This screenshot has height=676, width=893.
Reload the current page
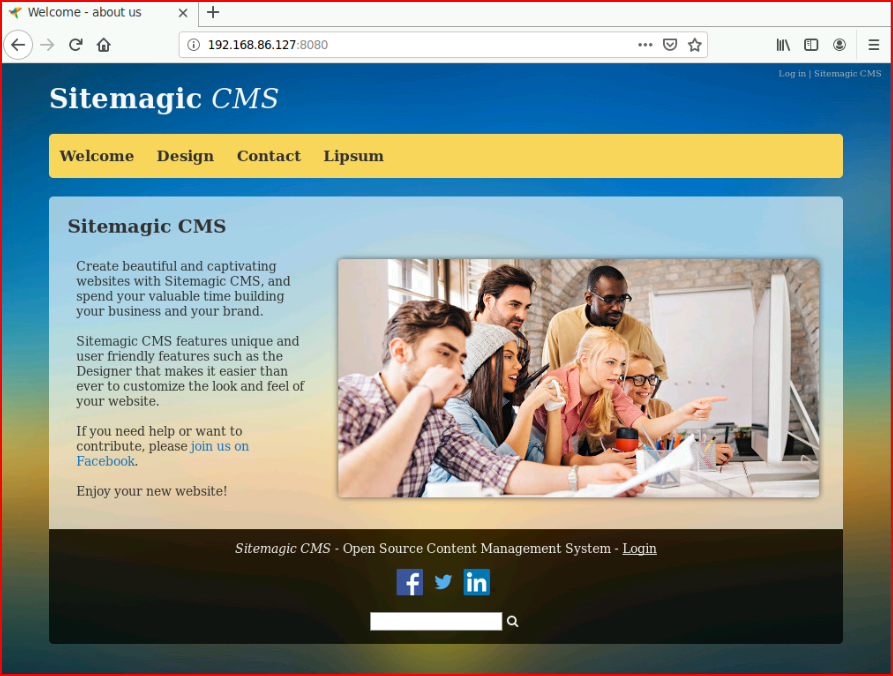click(76, 44)
